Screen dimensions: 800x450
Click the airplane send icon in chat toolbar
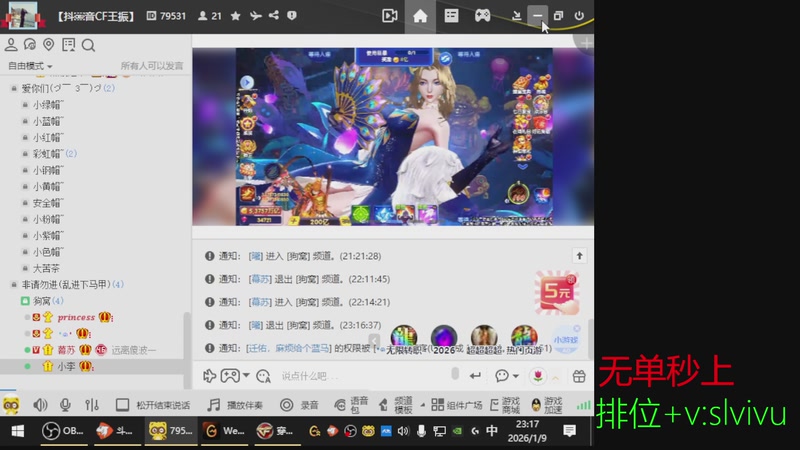(x=210, y=376)
